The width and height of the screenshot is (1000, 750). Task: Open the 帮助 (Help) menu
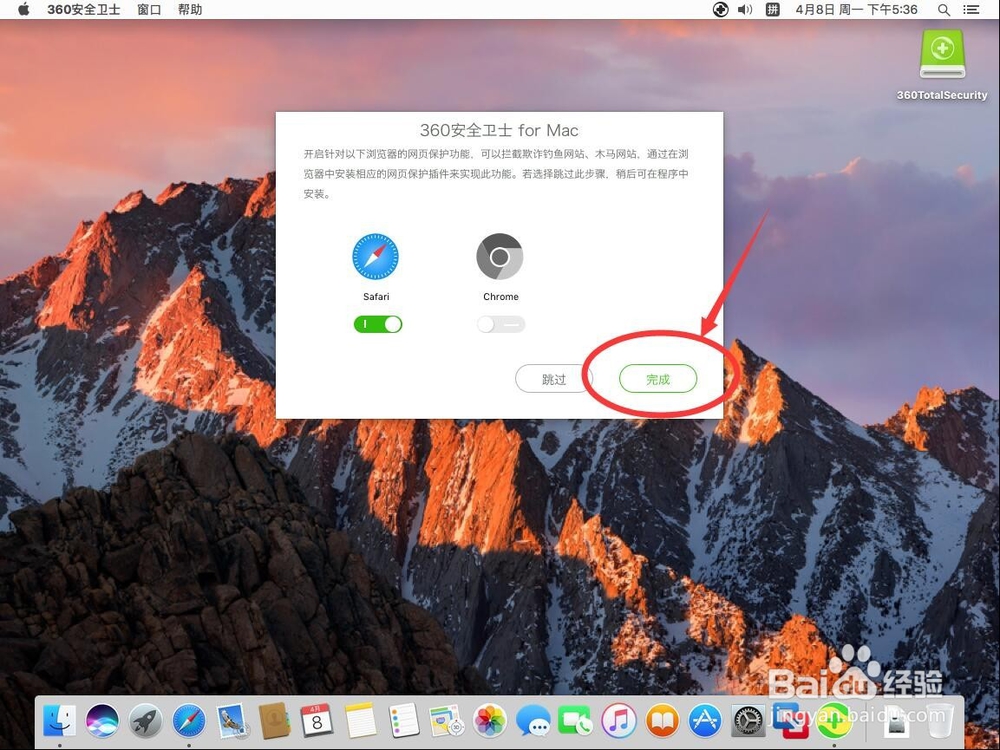(x=190, y=10)
